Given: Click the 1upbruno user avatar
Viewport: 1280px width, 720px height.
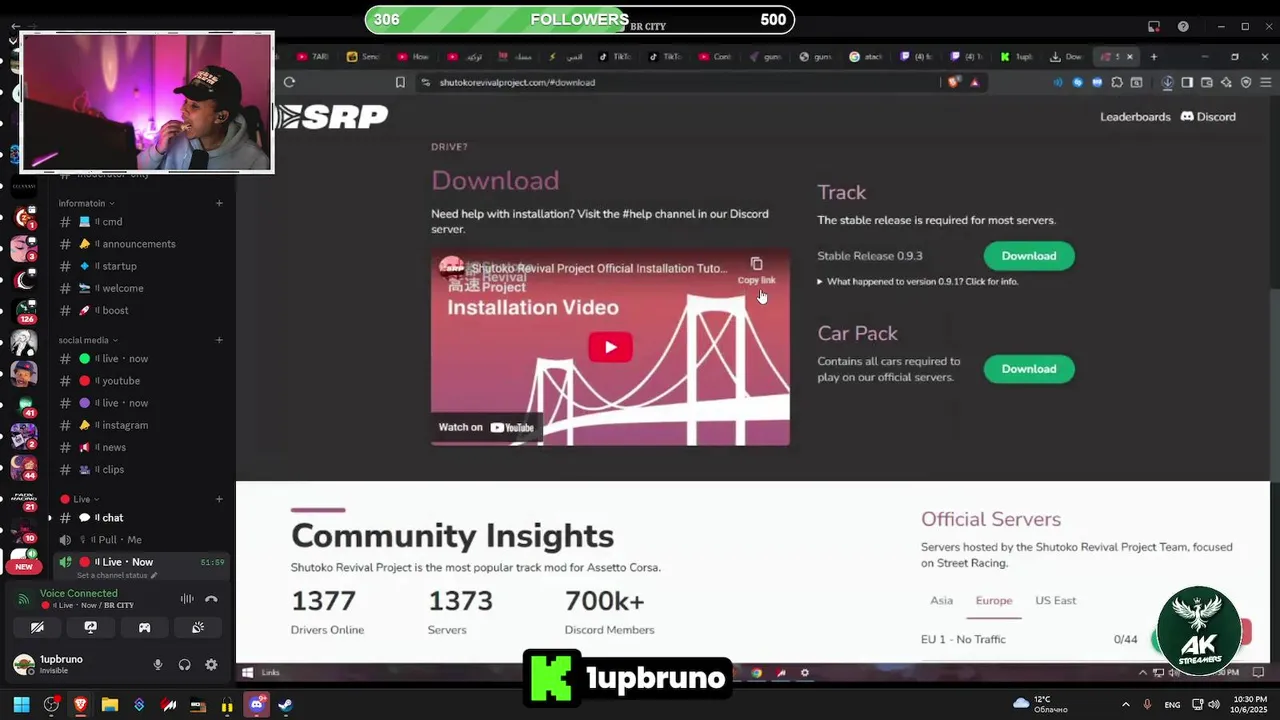Looking at the screenshot, I should [23, 665].
